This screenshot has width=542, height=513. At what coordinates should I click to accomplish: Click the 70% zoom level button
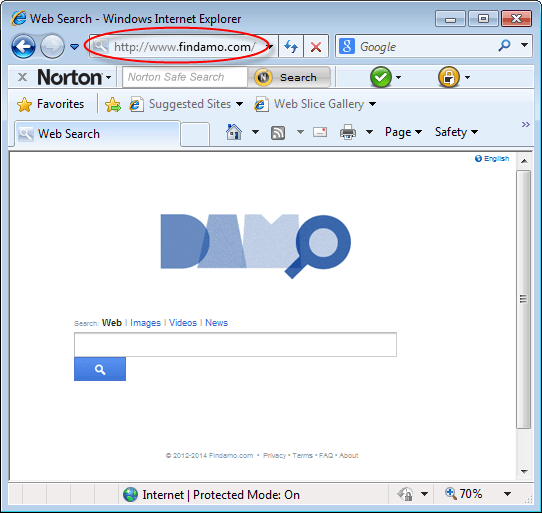coord(464,494)
